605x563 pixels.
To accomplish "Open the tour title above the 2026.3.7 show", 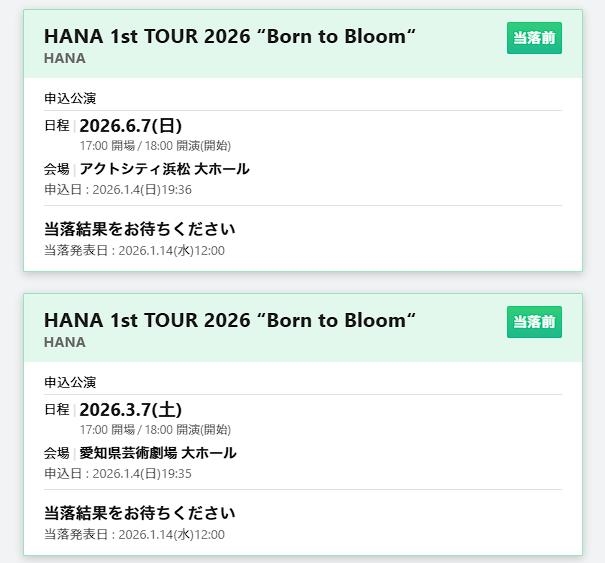I will tap(230, 320).
